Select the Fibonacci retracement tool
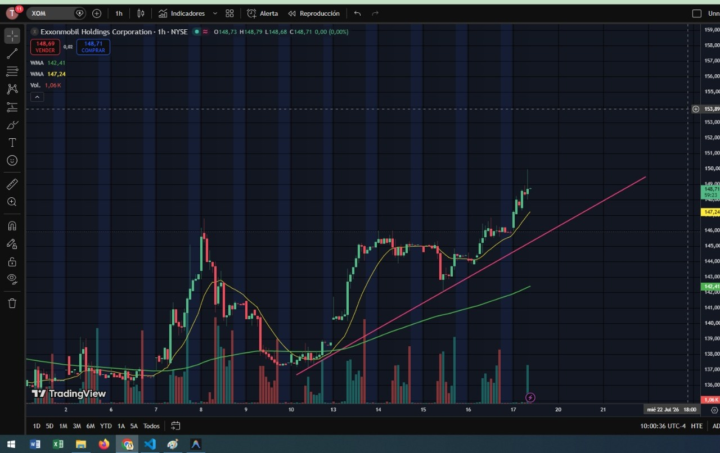 12,71
